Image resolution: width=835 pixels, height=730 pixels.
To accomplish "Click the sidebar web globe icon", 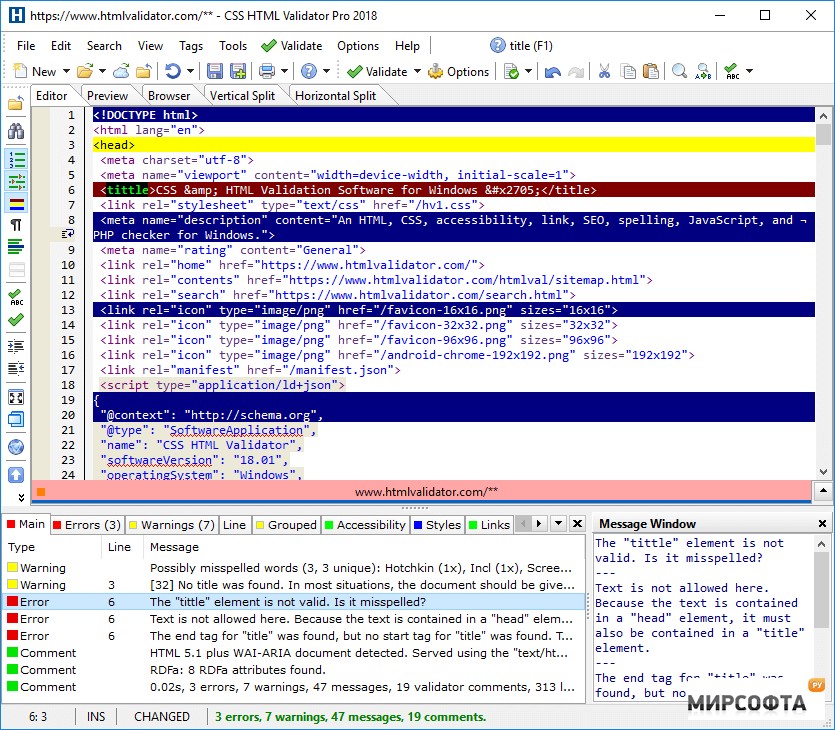I will pos(16,447).
